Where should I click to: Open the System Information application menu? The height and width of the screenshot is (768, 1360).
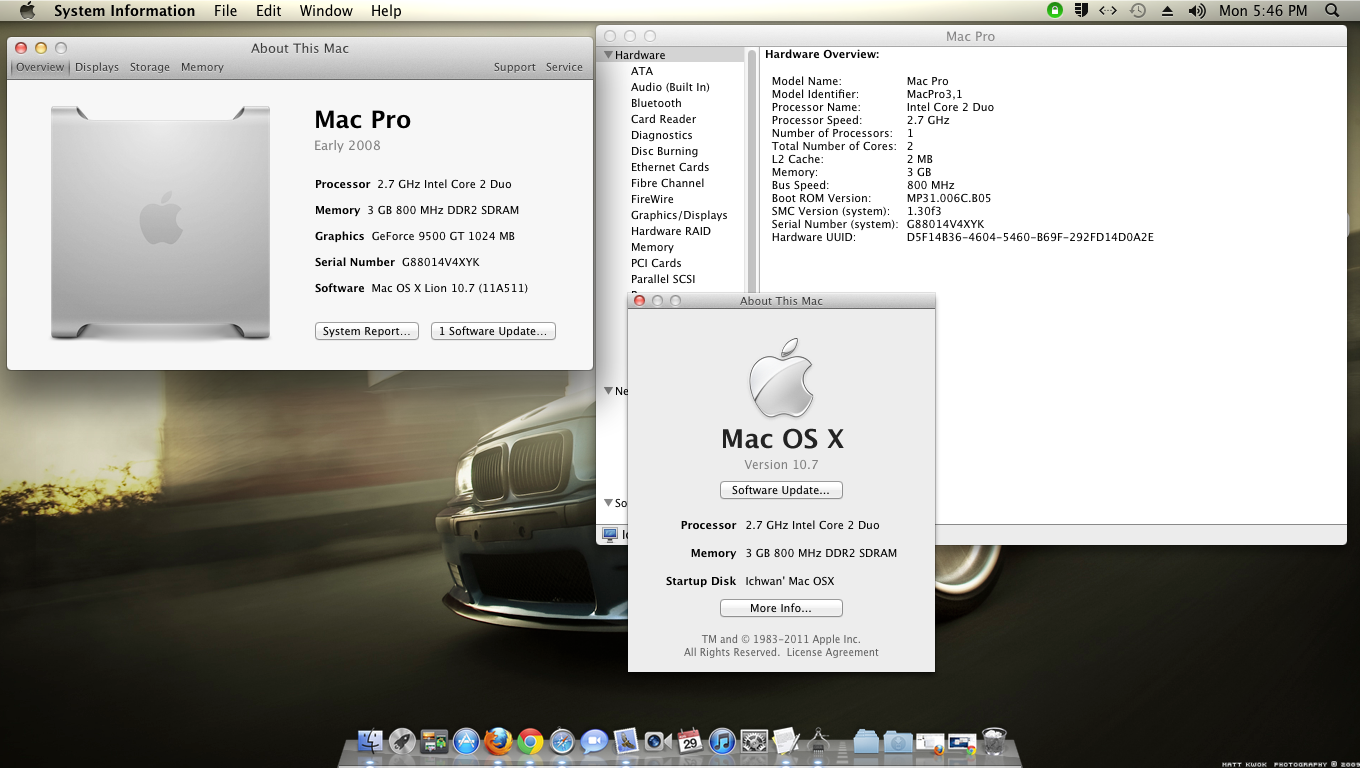pyautogui.click(x=124, y=11)
